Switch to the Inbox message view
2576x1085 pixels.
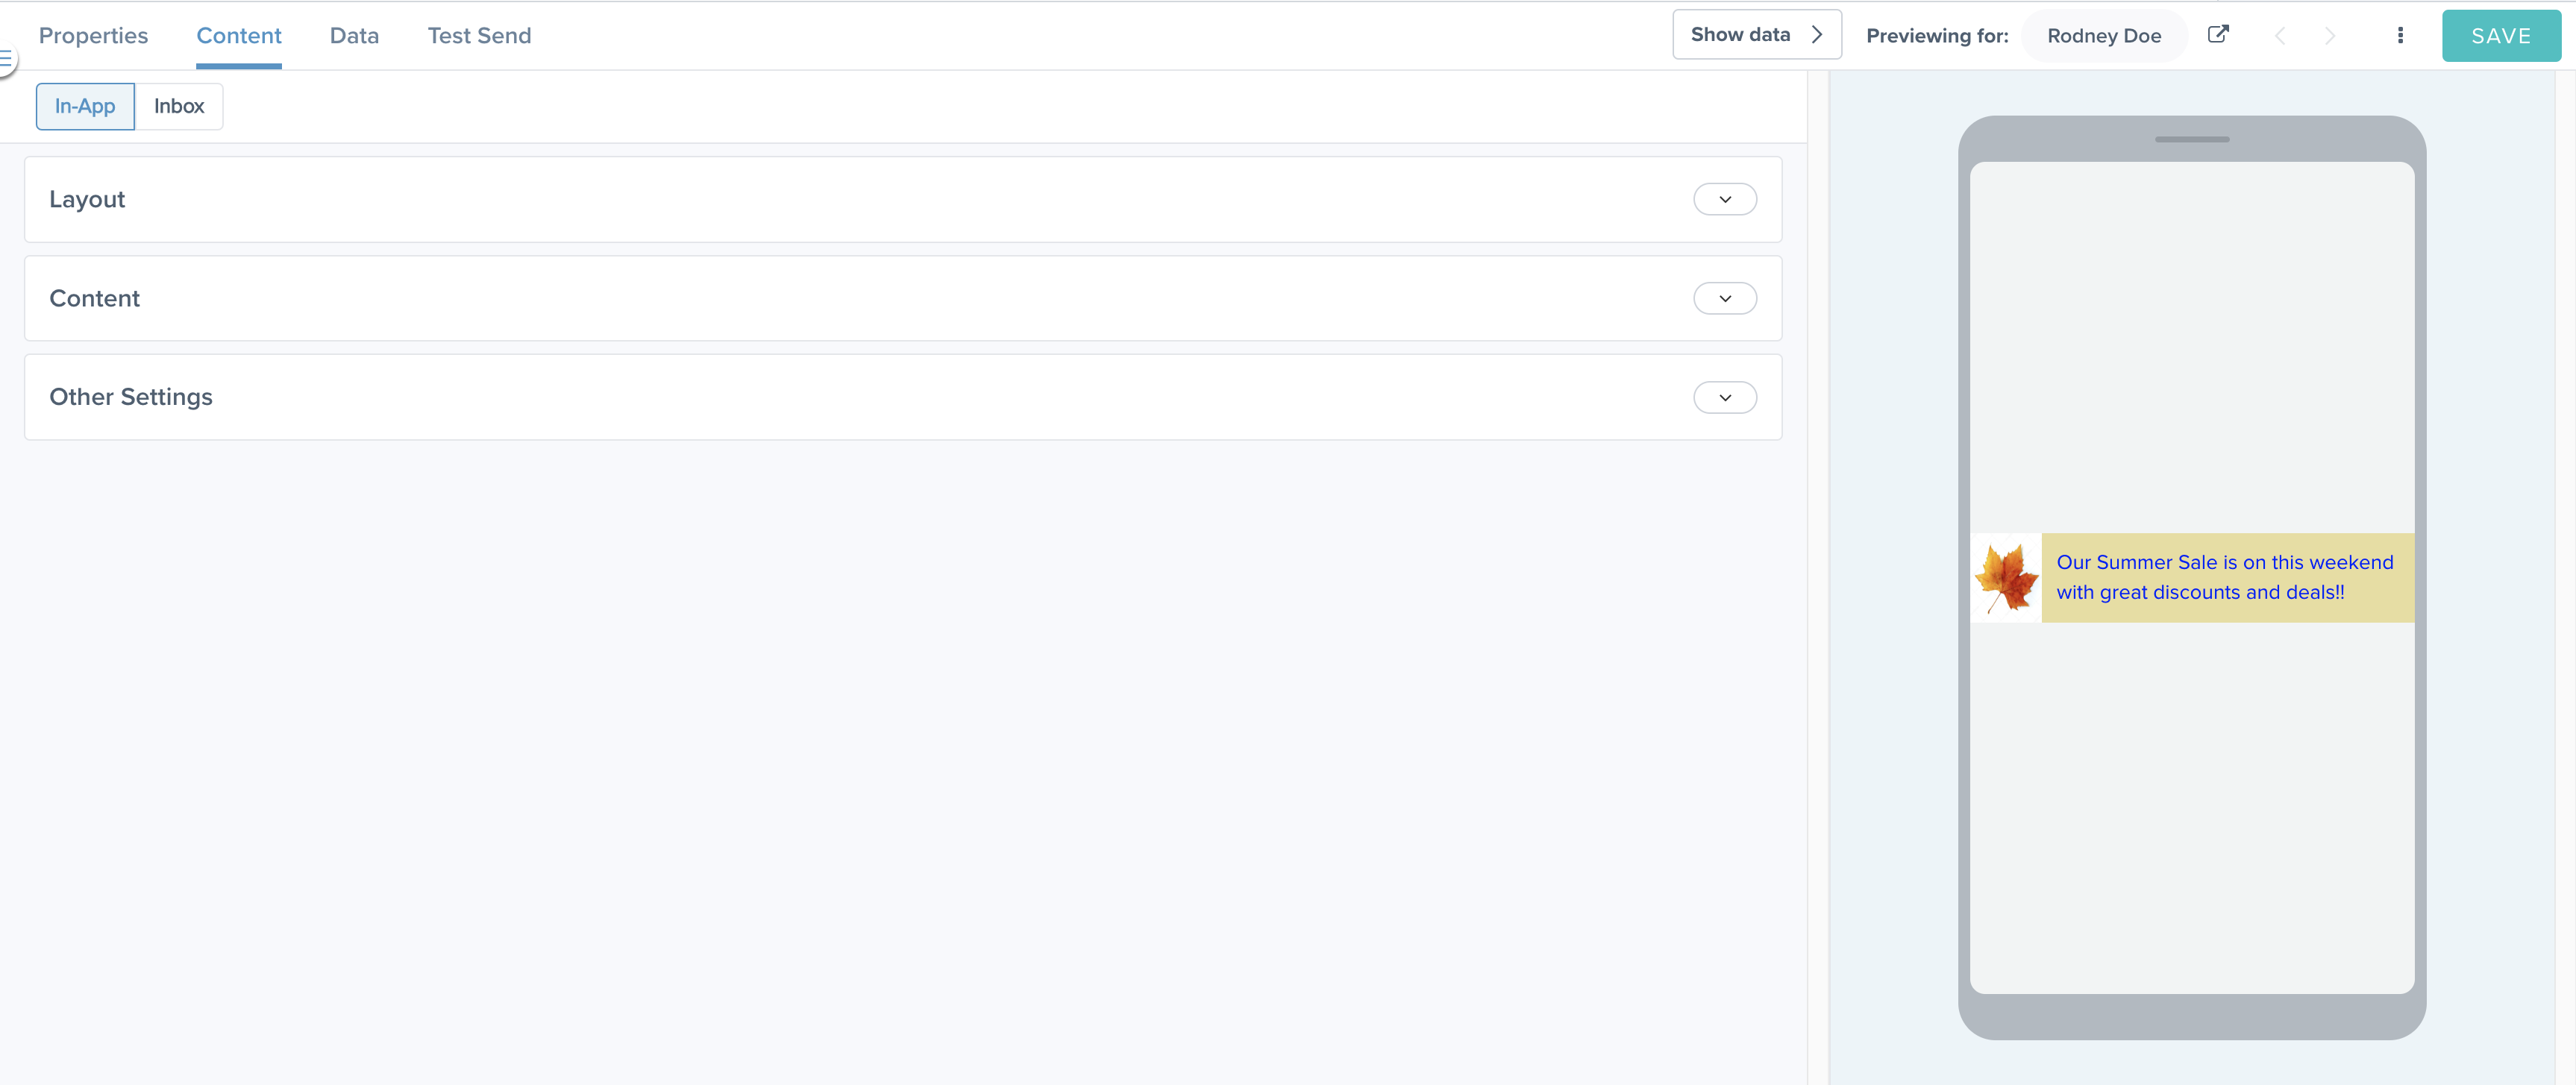pyautogui.click(x=179, y=106)
